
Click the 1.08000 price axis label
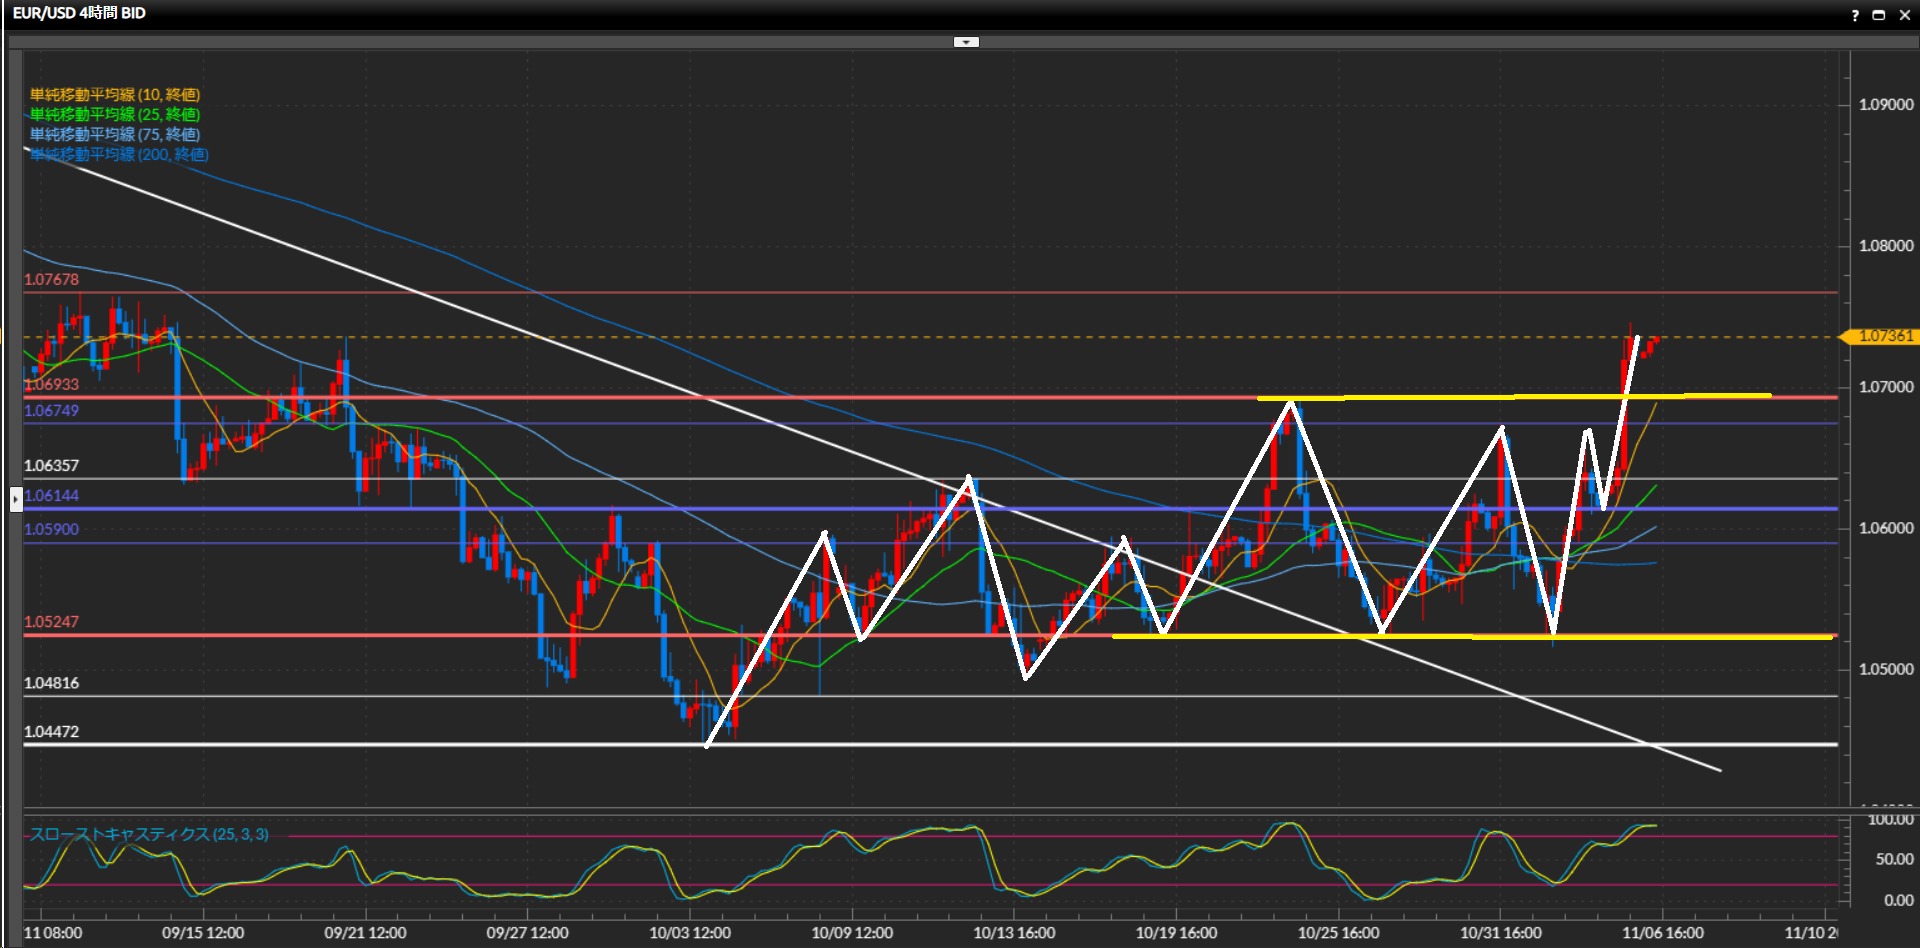click(1885, 245)
